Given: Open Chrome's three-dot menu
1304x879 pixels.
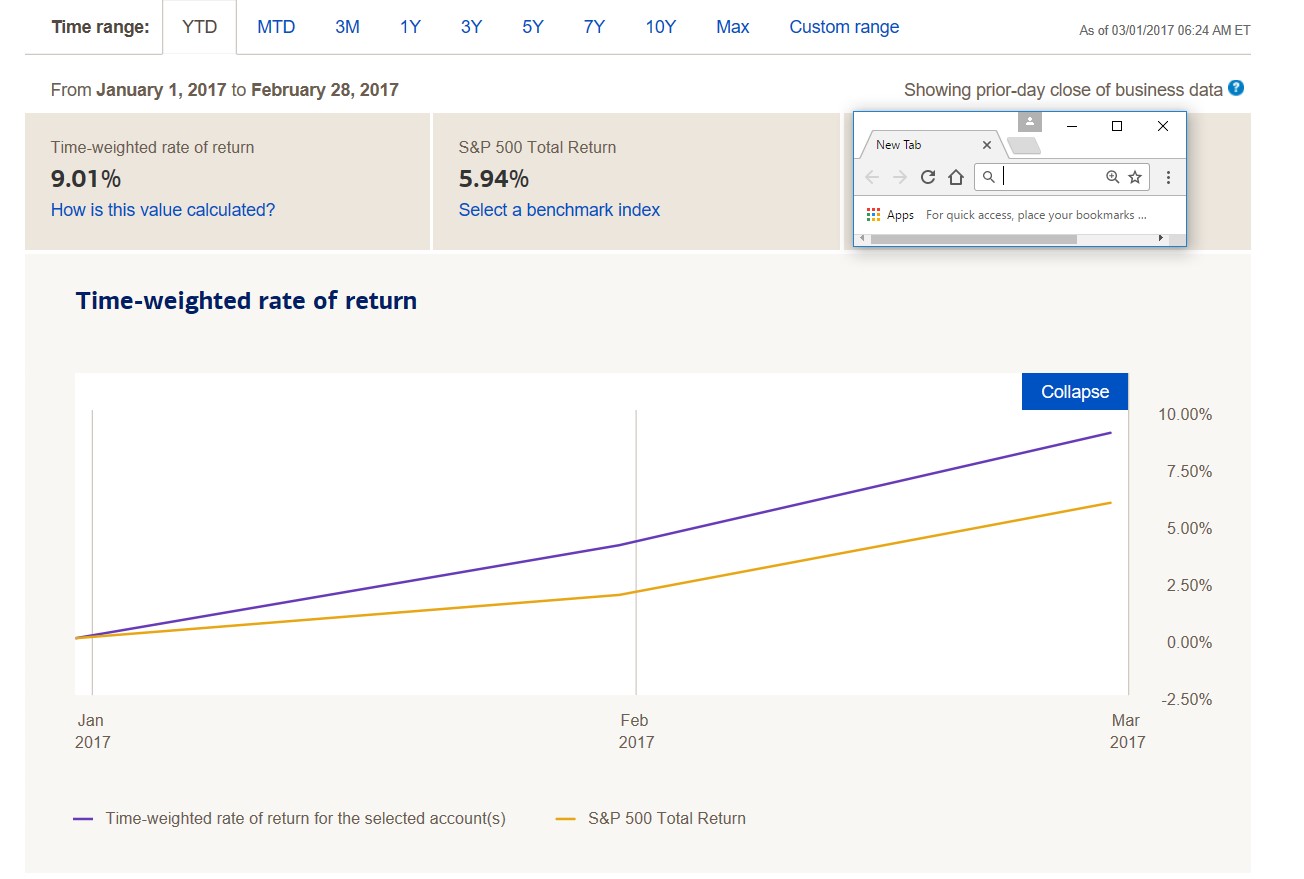Looking at the screenshot, I should [x=1168, y=177].
